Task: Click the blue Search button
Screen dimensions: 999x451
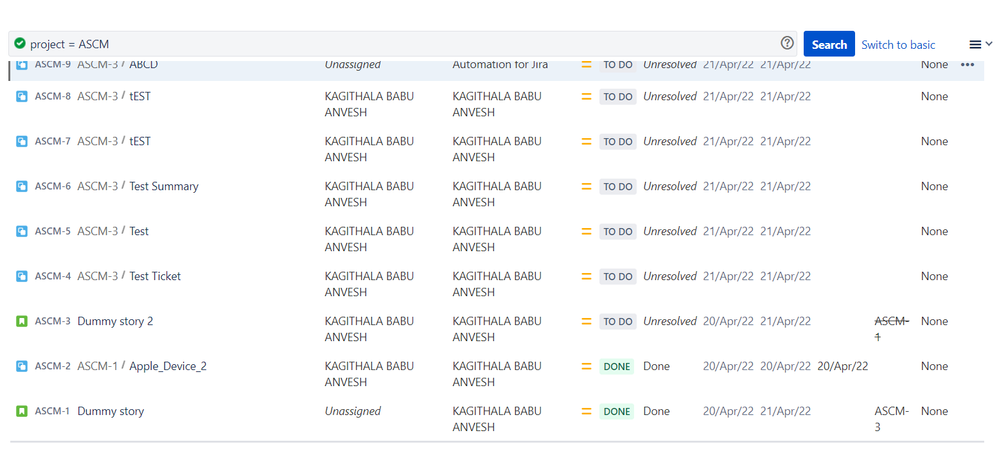Action: tap(829, 44)
